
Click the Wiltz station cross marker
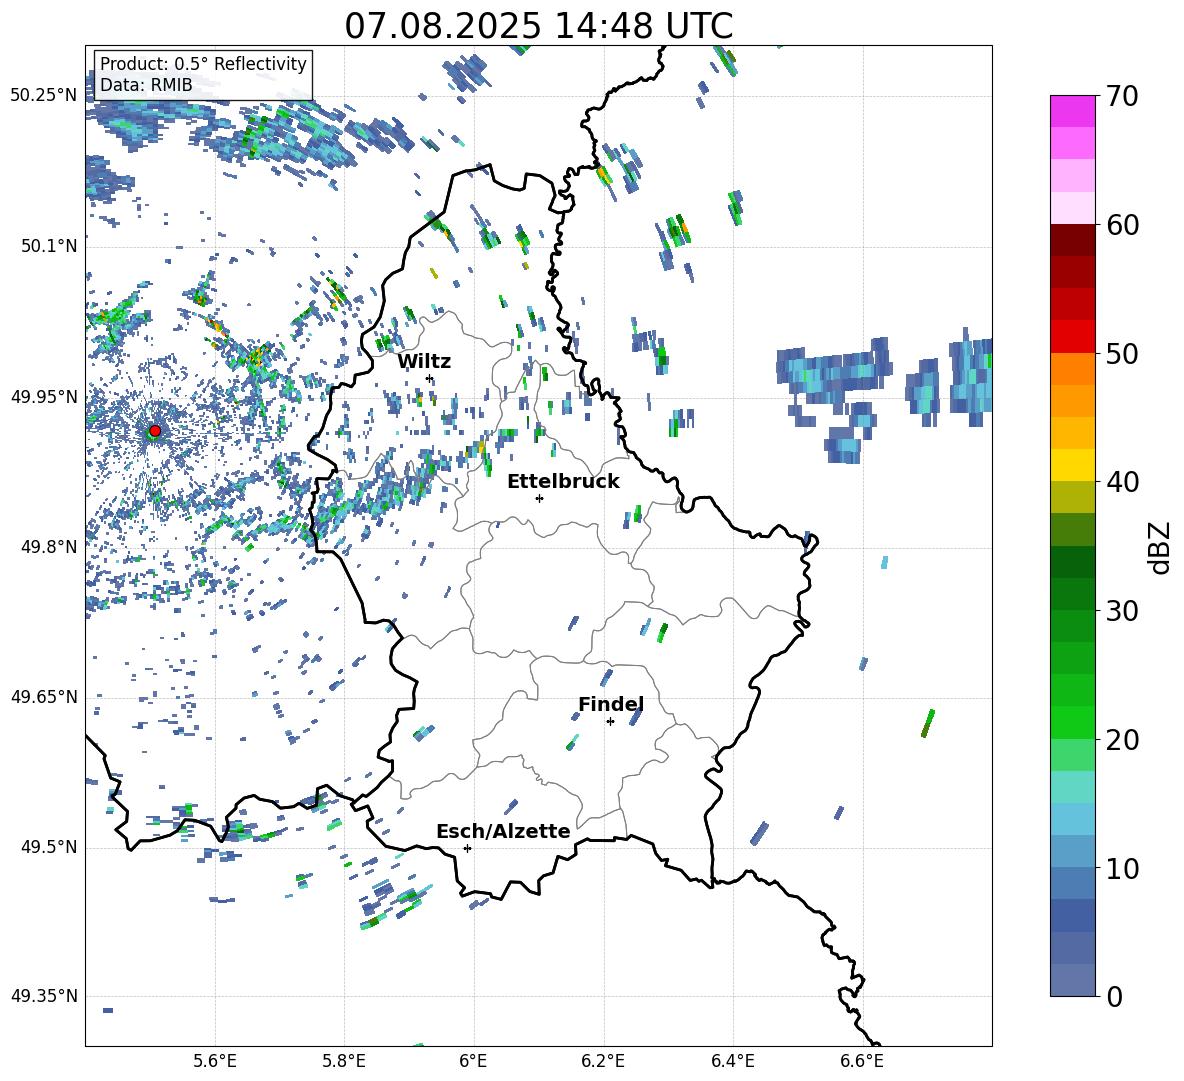tap(430, 378)
